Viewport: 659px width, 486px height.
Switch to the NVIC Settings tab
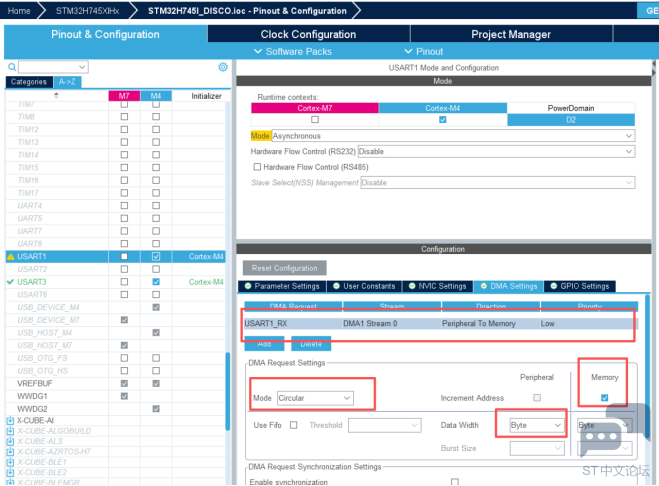435,286
